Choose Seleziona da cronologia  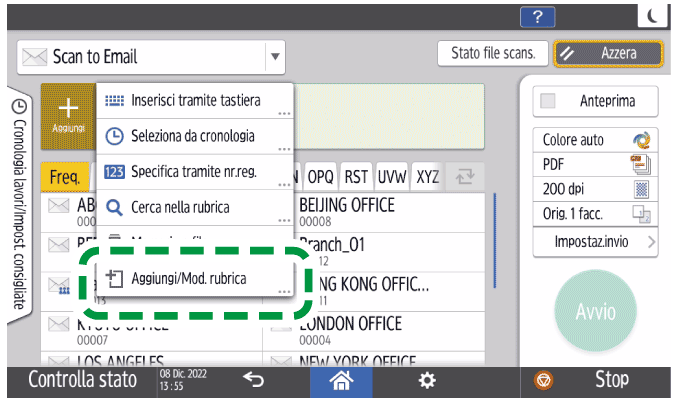click(195, 136)
